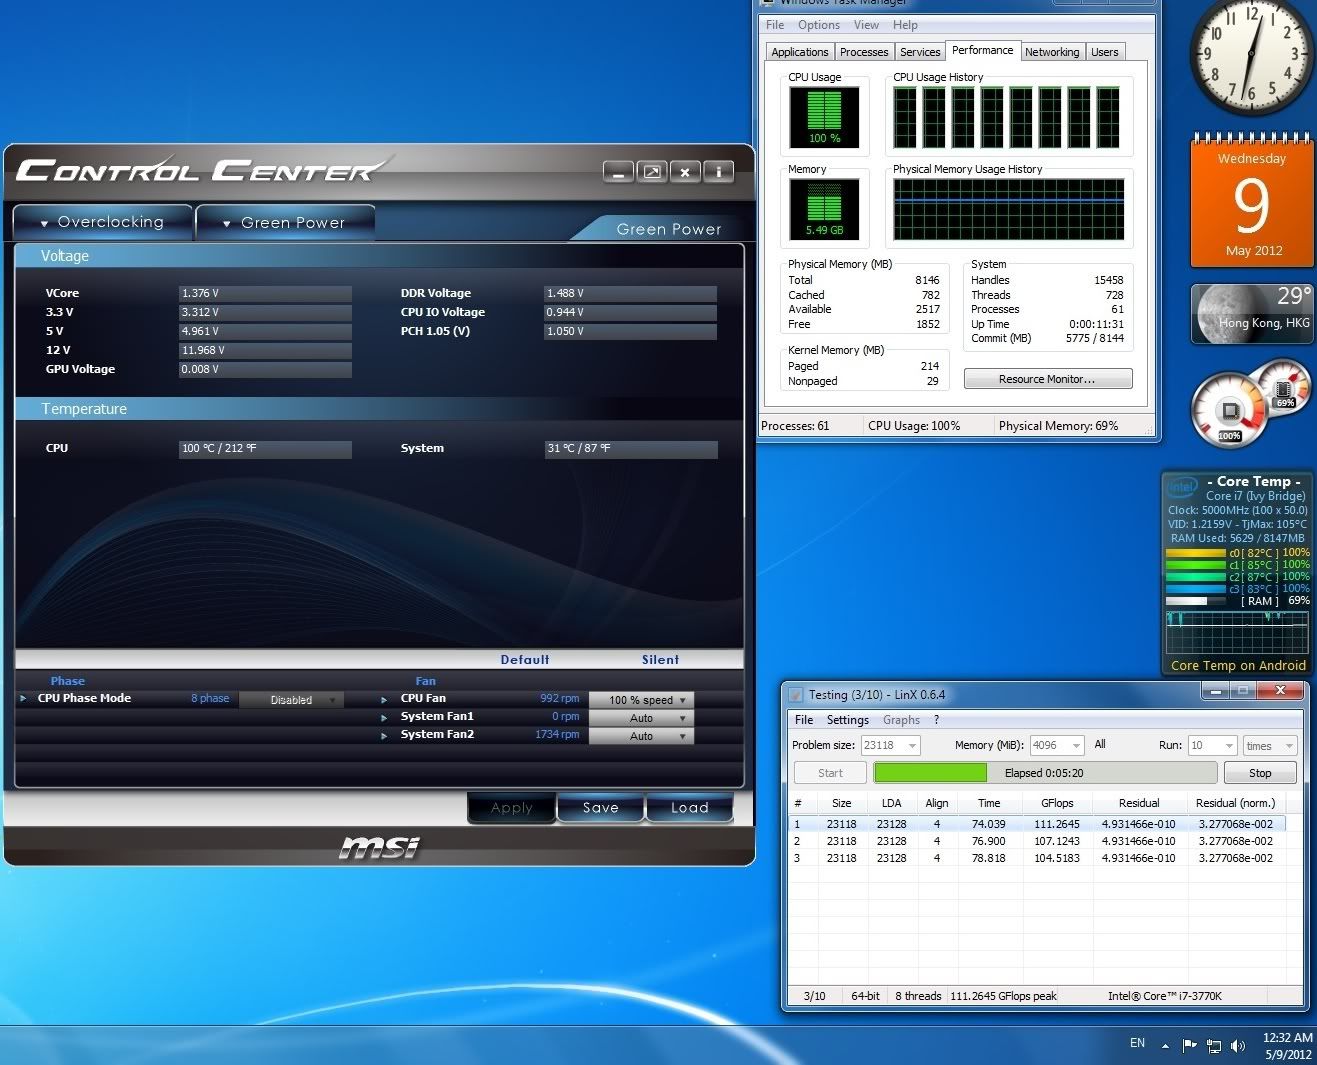Click '111.2645 GFlops peak' in LinX status bar
The width and height of the screenshot is (1317, 1065).
click(1003, 996)
